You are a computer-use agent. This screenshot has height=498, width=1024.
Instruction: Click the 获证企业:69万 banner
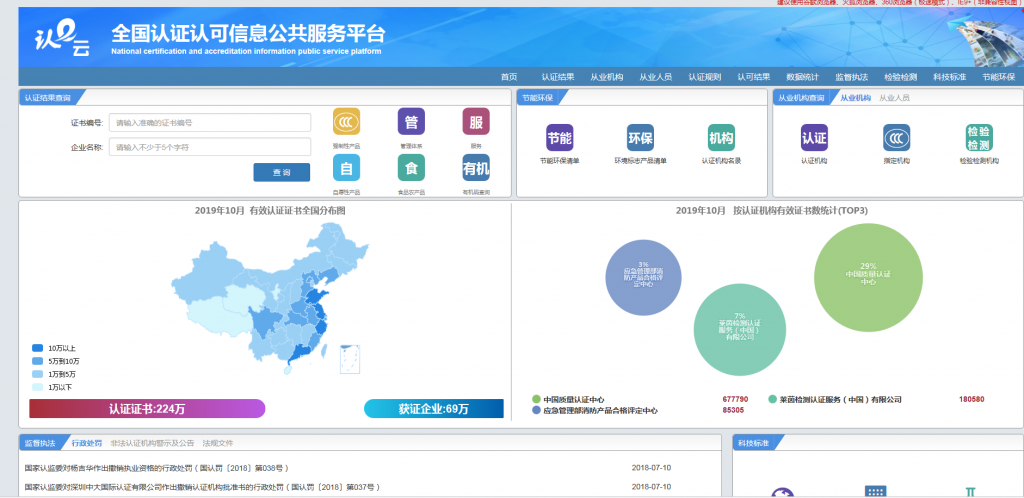pos(434,409)
